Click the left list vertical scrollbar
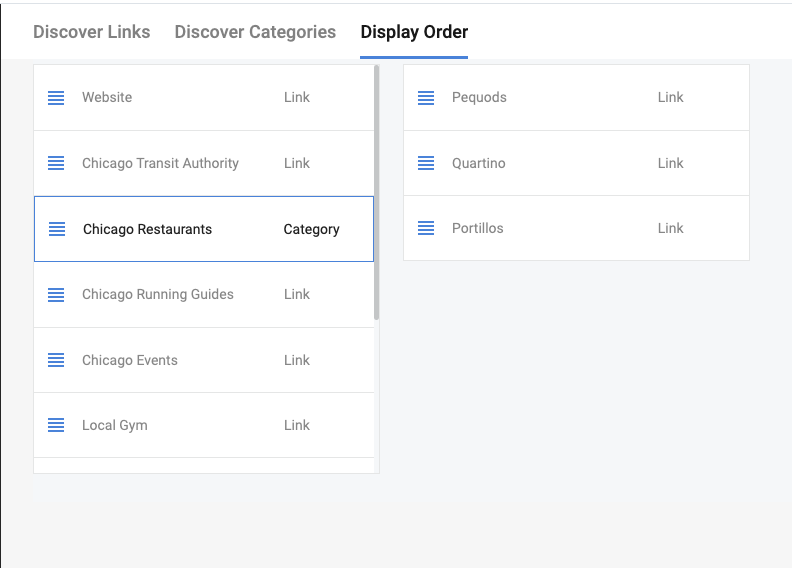Image resolution: width=792 pixels, height=568 pixels. (376, 192)
